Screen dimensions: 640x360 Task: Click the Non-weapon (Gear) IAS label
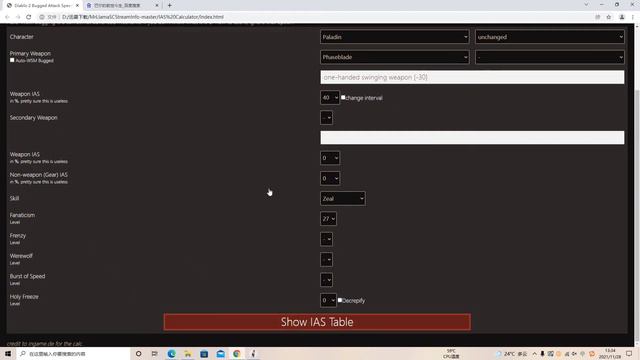point(39,175)
